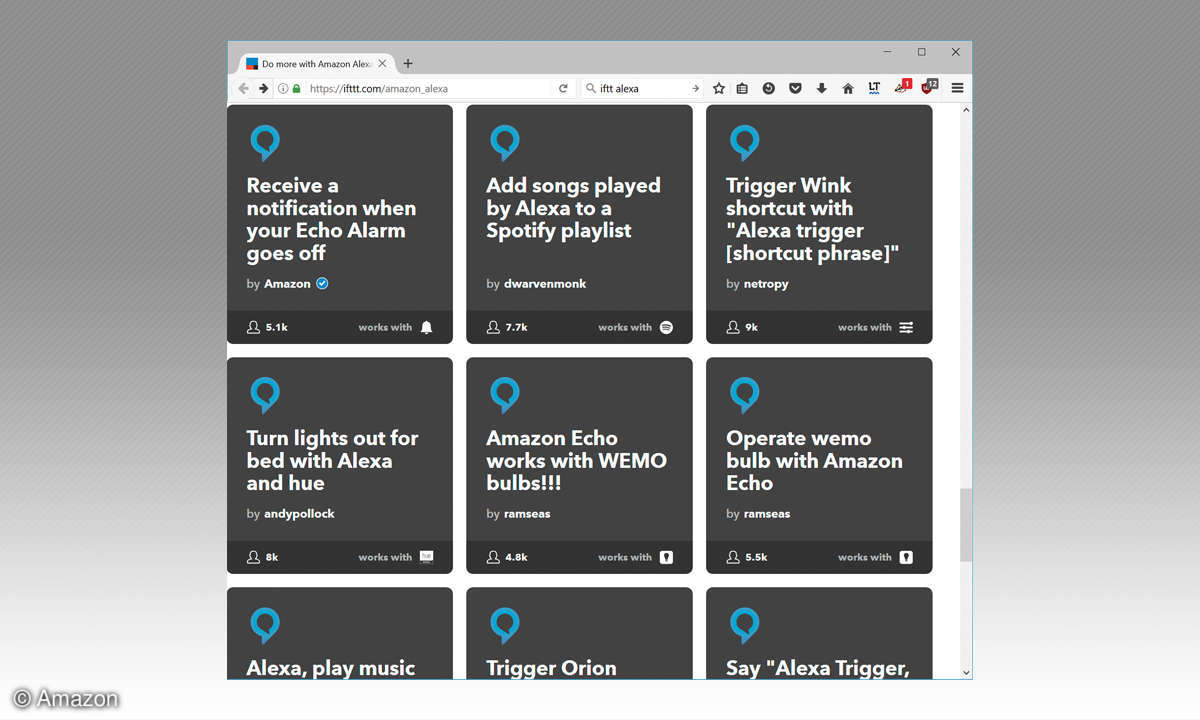Click the ifttt.com/amazon_alexa address field
This screenshot has height=720, width=1200.
click(x=427, y=88)
